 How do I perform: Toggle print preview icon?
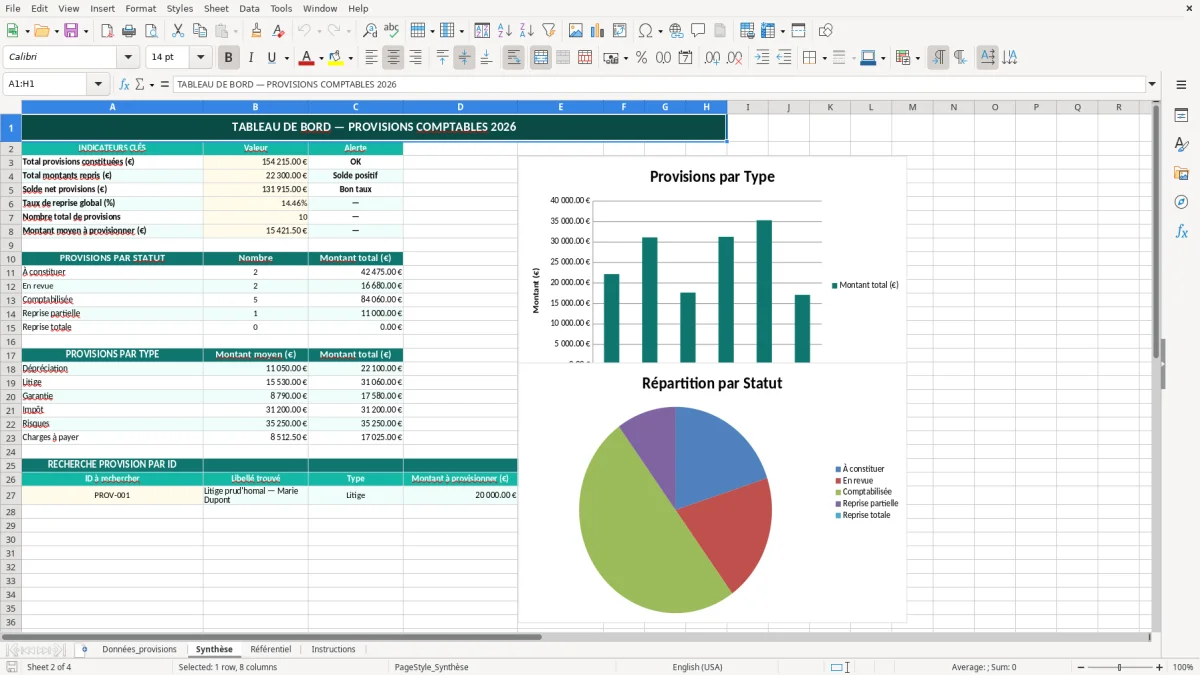(150, 31)
